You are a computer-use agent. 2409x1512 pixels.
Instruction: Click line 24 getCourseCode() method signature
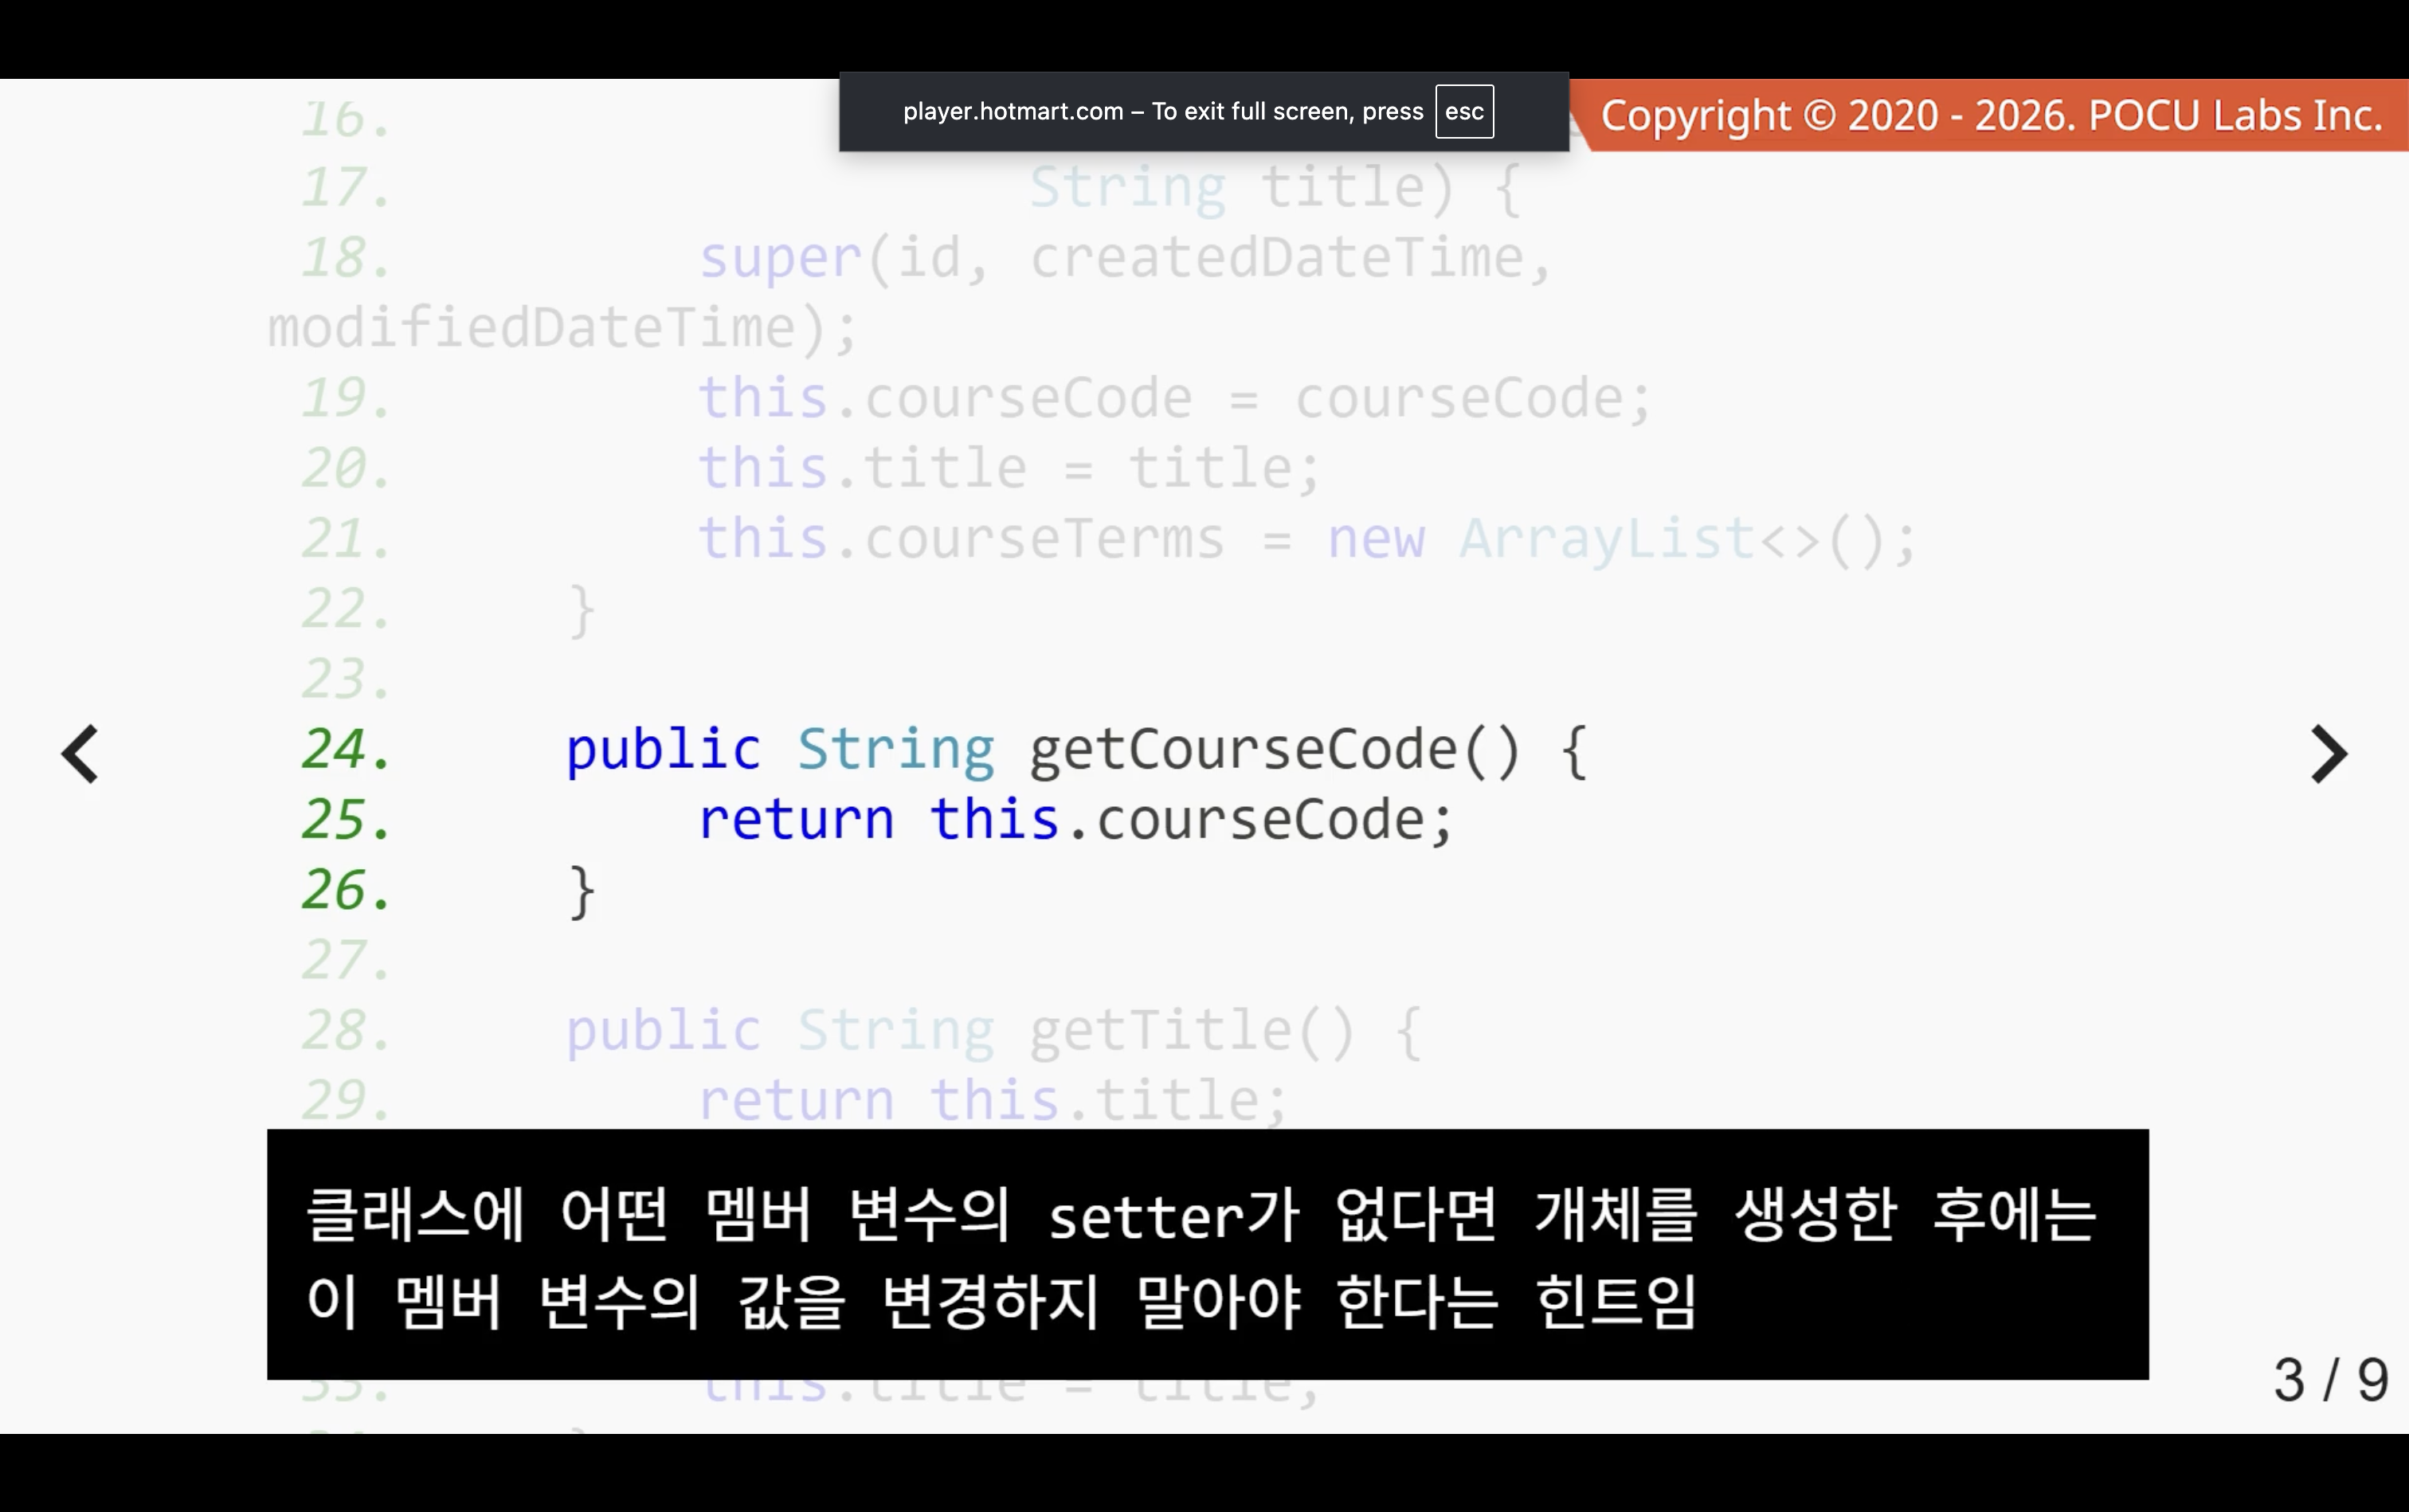click(x=1076, y=750)
